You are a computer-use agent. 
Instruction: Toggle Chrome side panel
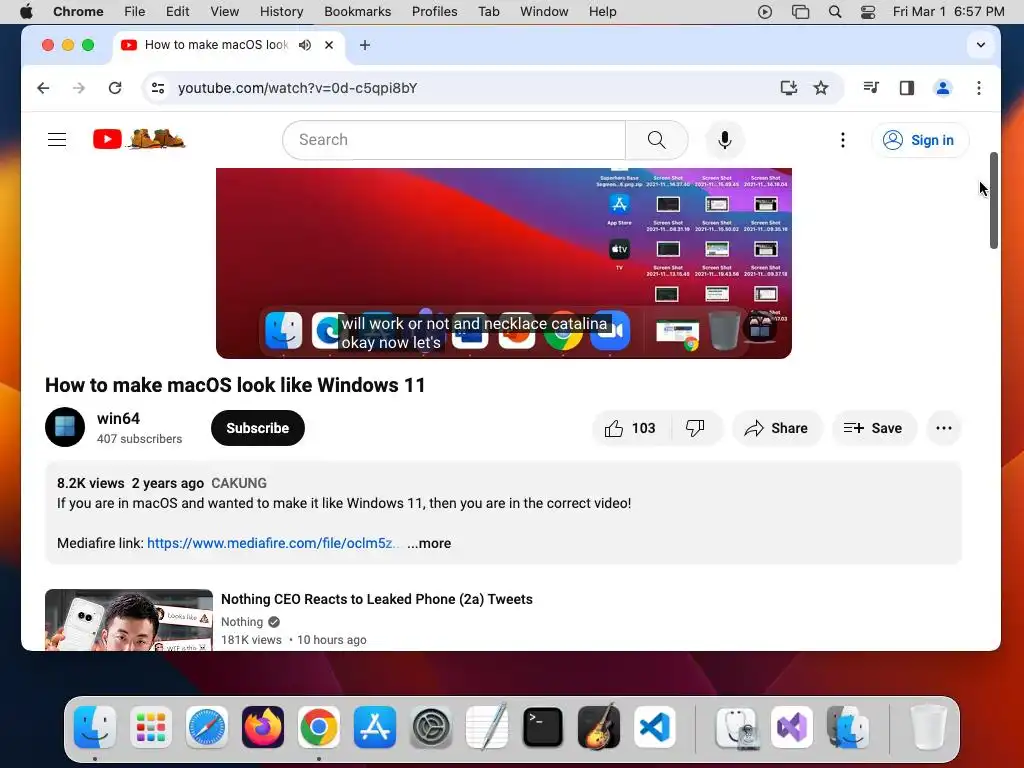tap(906, 88)
